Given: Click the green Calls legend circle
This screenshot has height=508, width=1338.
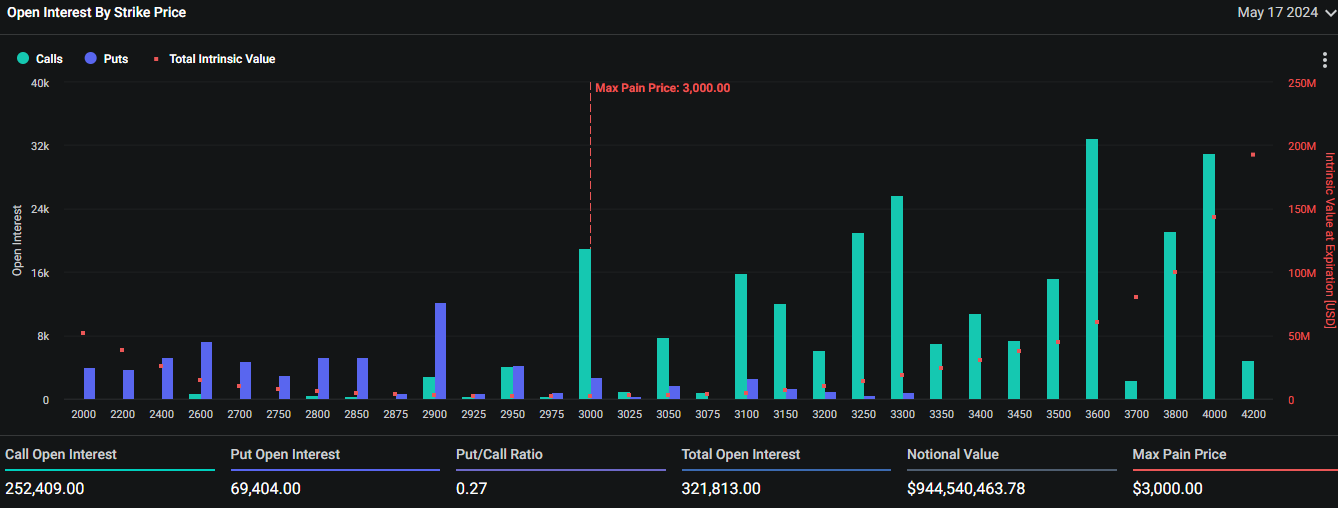Looking at the screenshot, I should [x=23, y=59].
